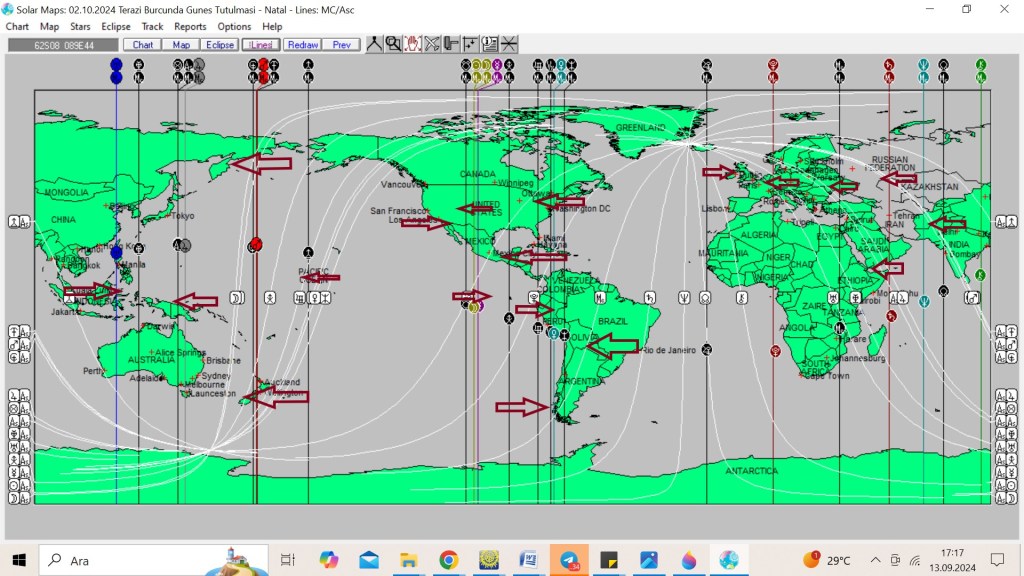Click the info panel toolbar icon

(489, 44)
